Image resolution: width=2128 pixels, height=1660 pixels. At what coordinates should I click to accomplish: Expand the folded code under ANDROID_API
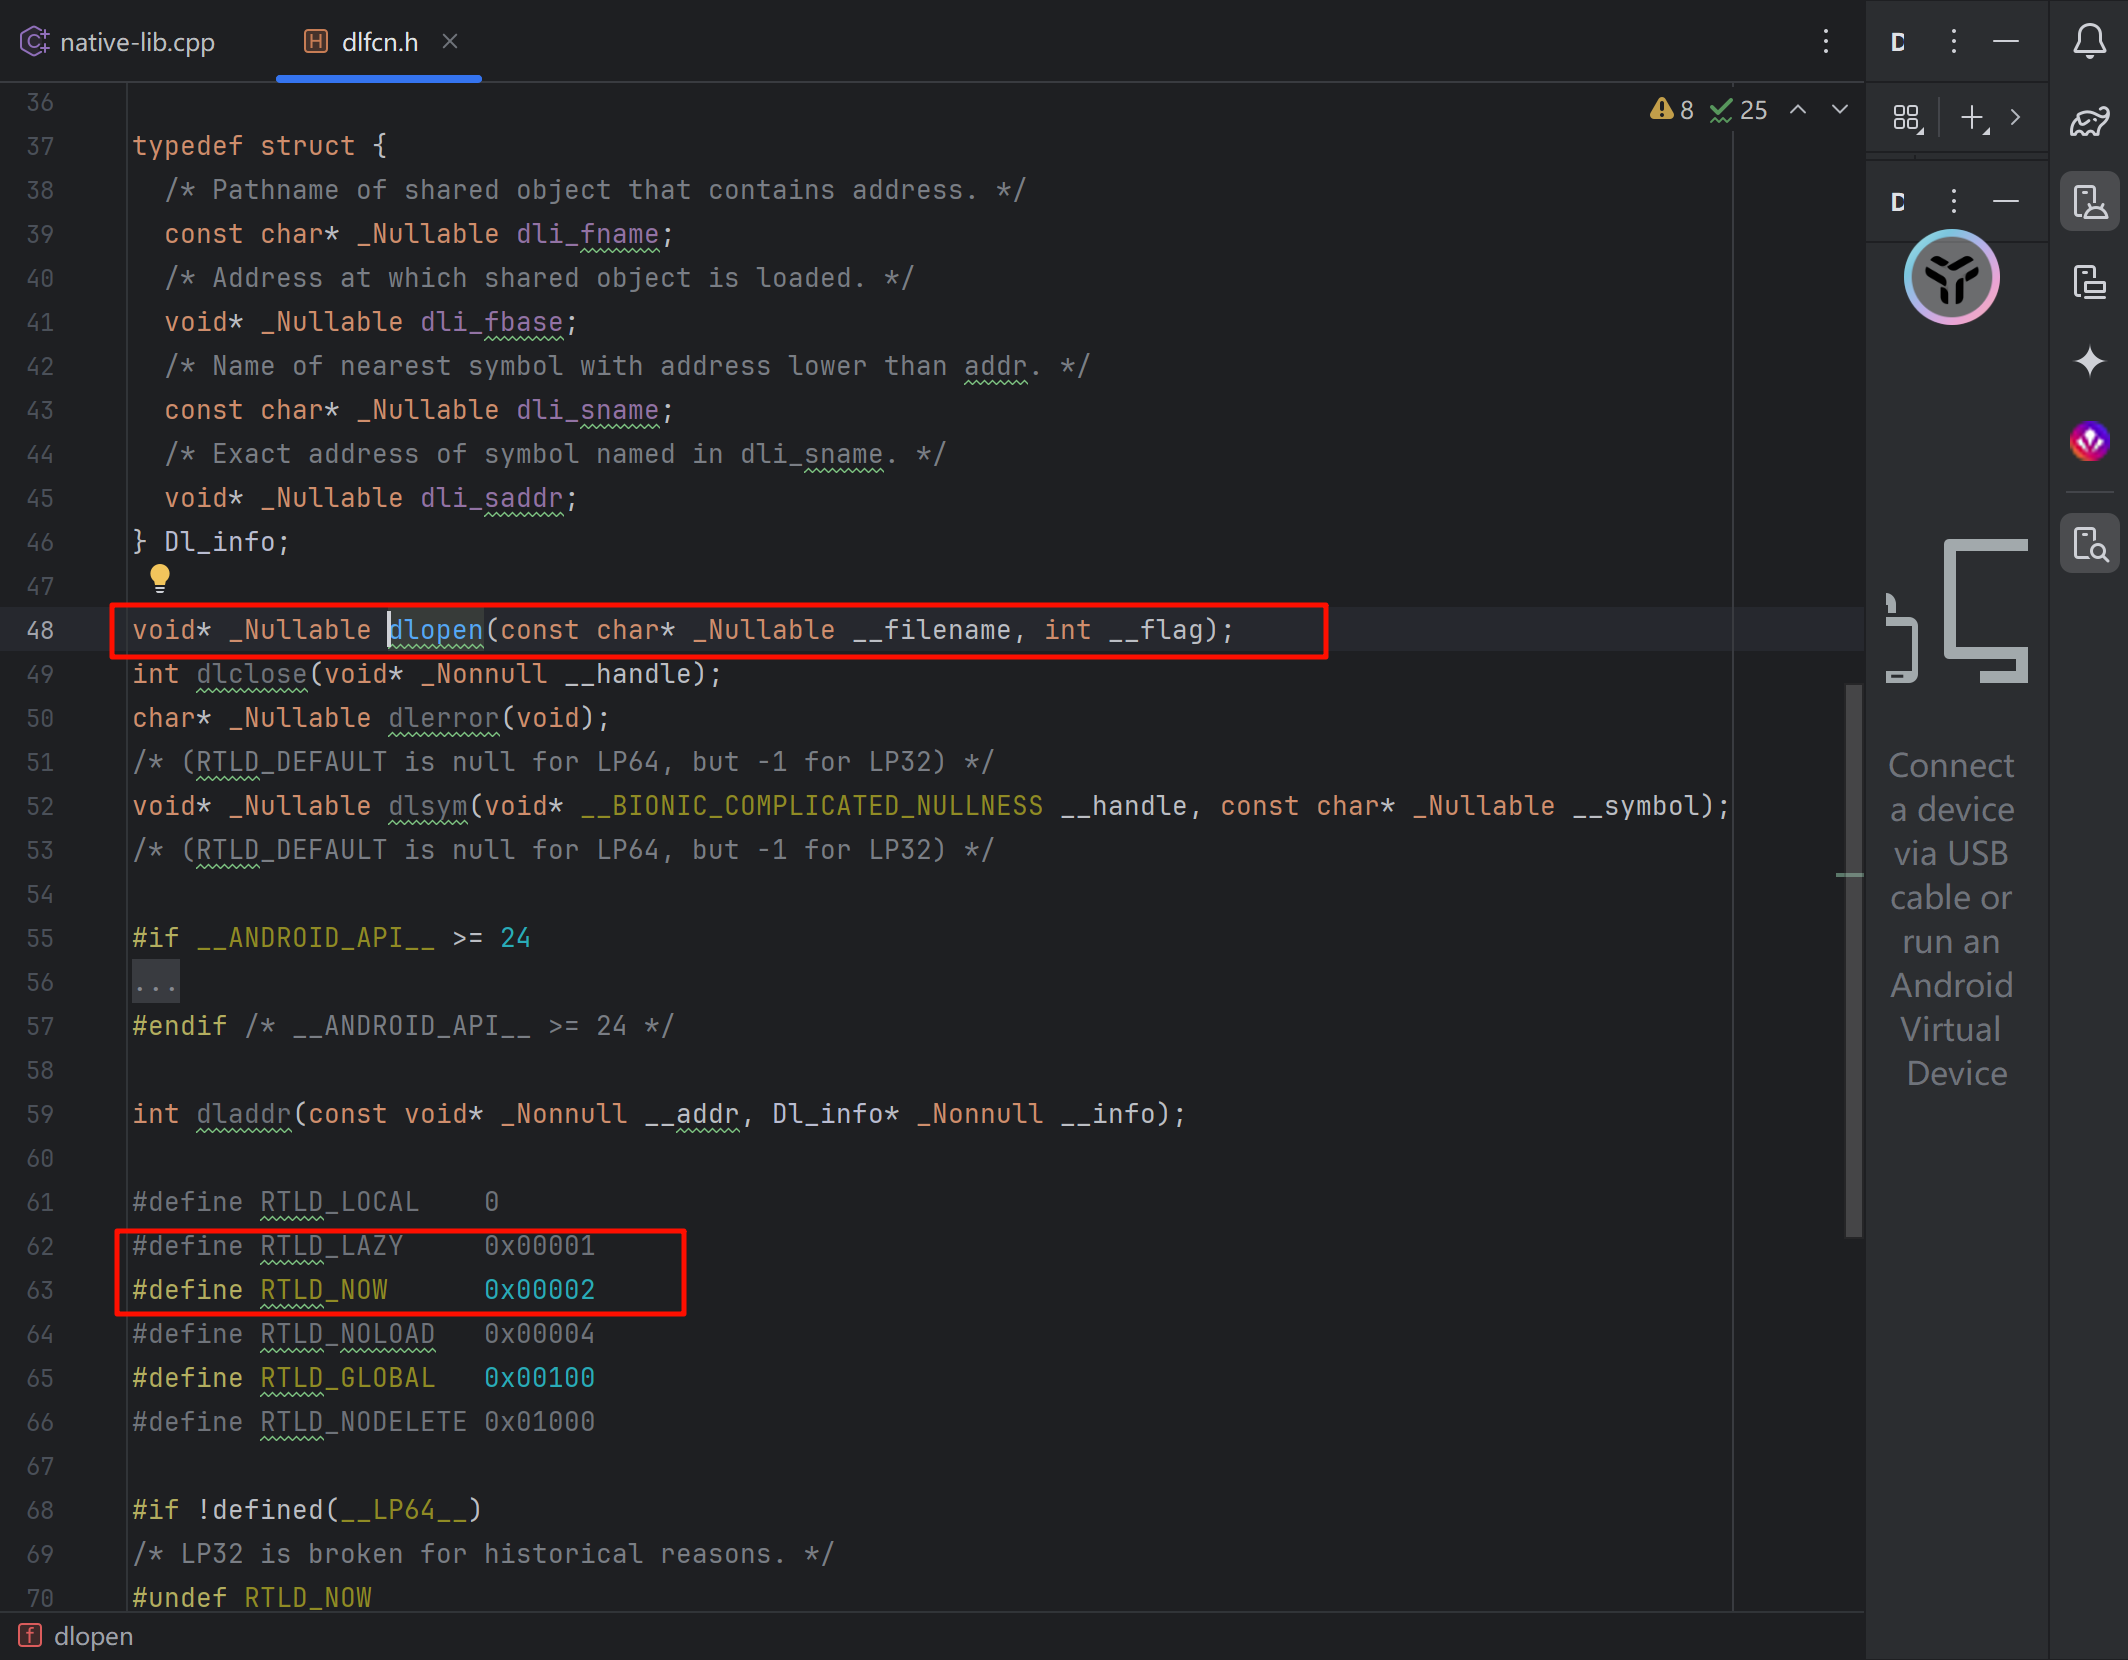156,982
